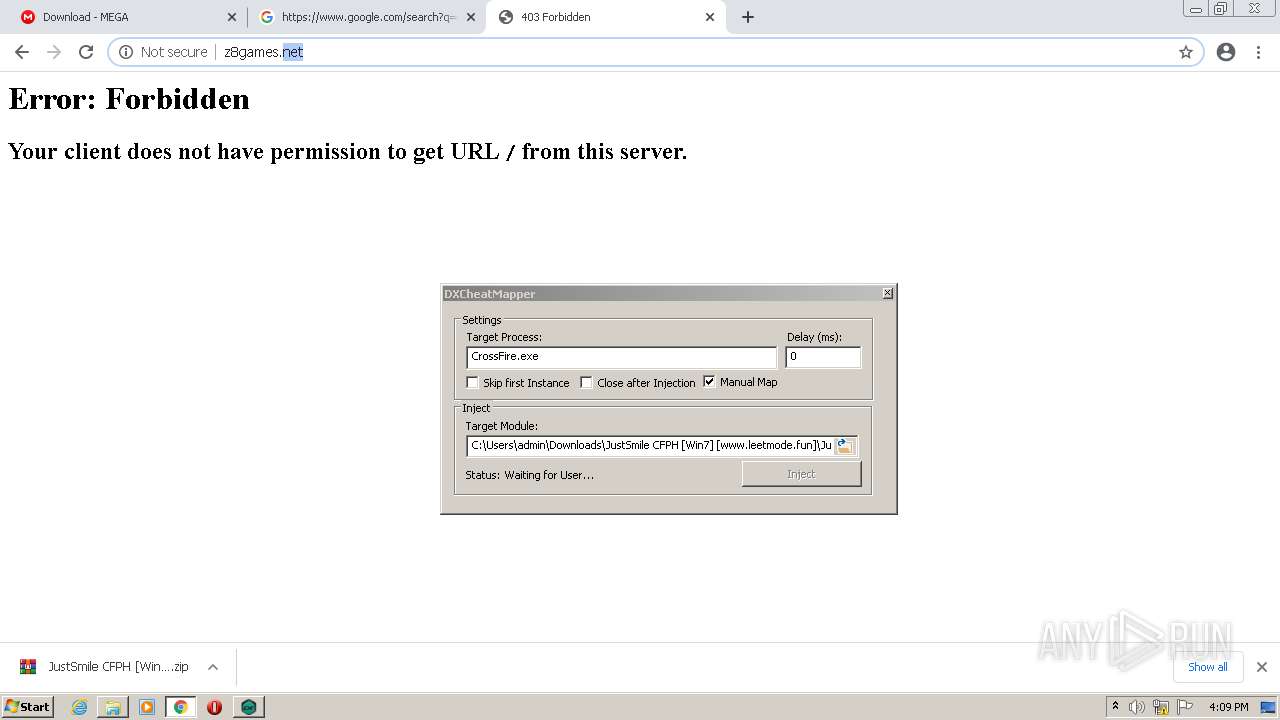Open Chrome's three-dot menu
Viewport: 1280px width, 720px height.
click(x=1258, y=52)
